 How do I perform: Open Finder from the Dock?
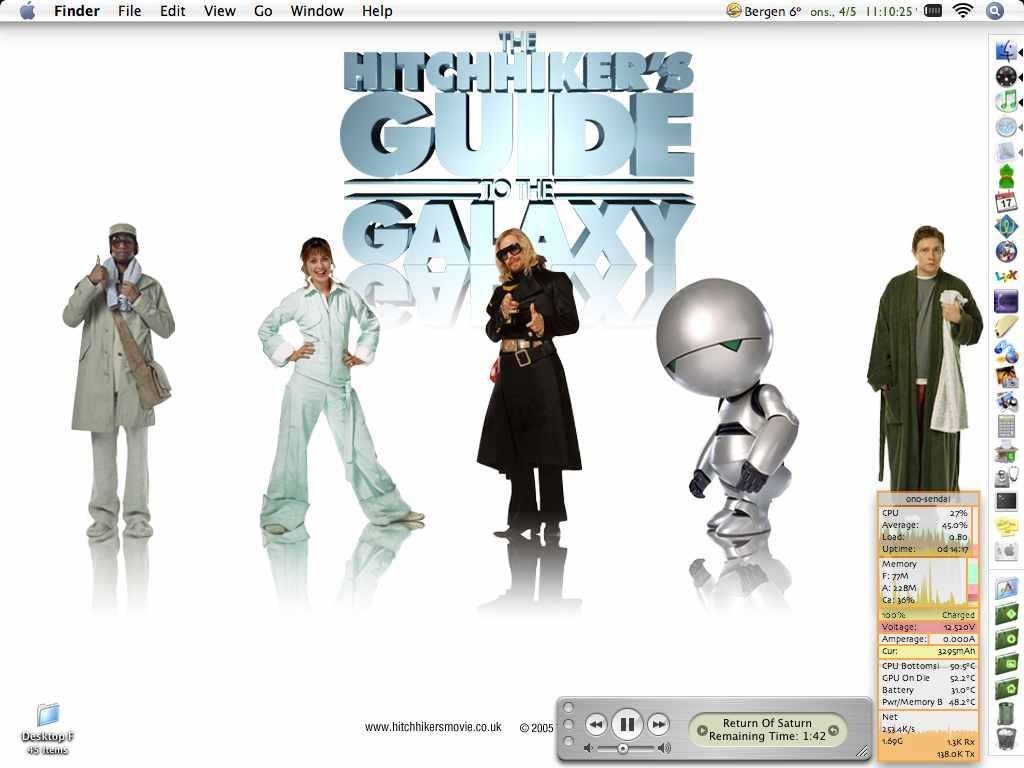tap(1006, 50)
